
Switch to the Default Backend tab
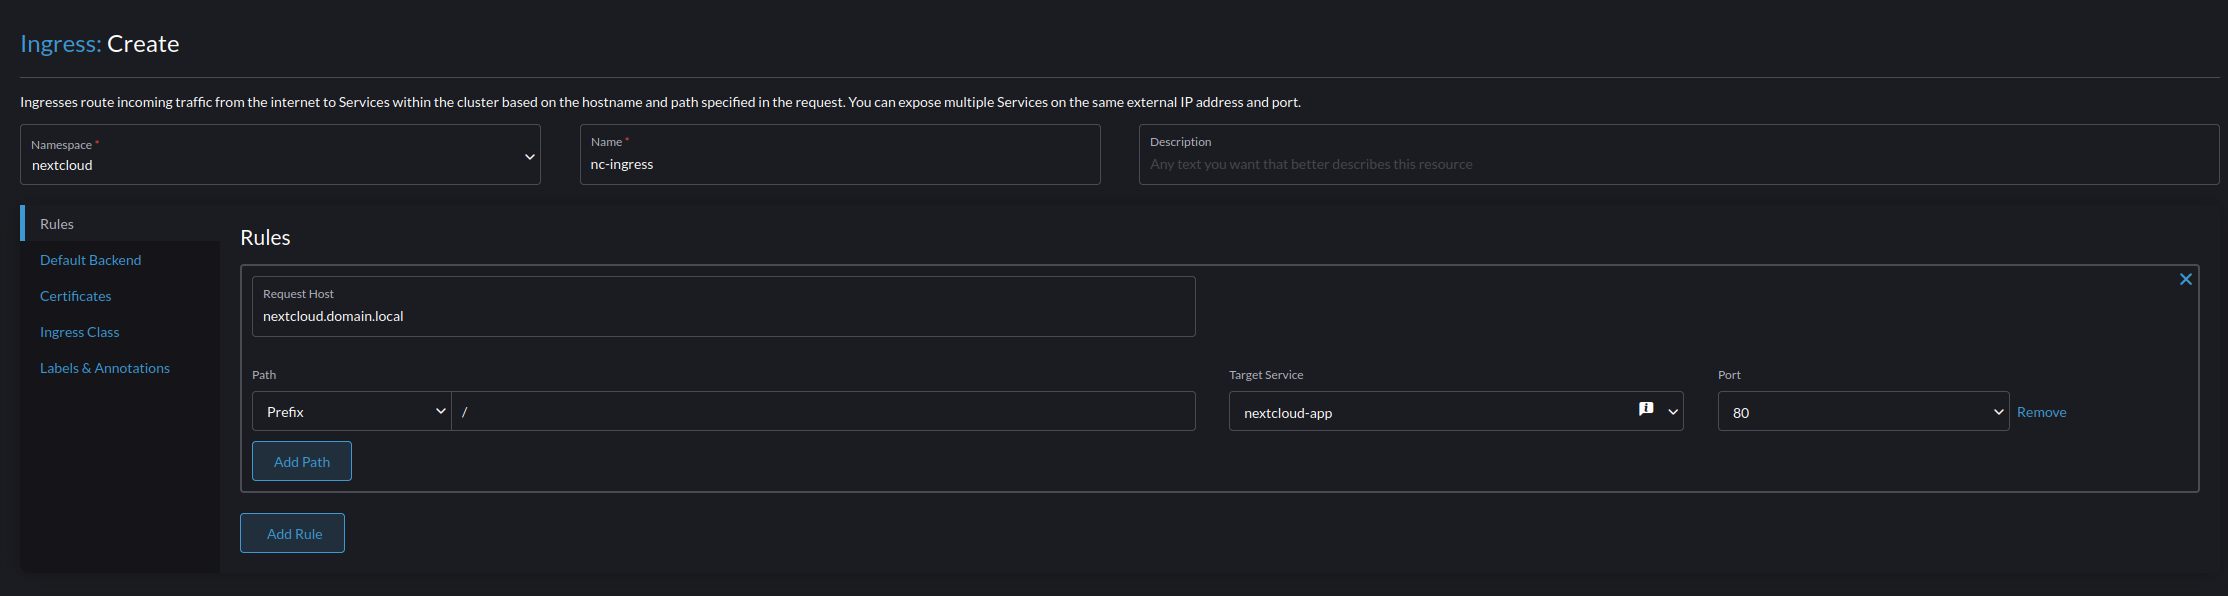pyautogui.click(x=90, y=260)
